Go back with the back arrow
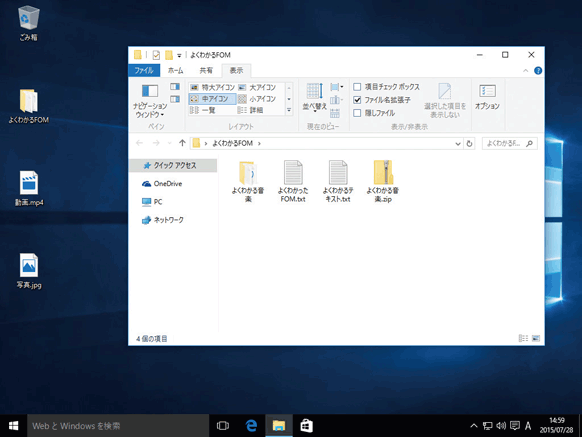Viewport: 582px width, 437px height. 140,143
